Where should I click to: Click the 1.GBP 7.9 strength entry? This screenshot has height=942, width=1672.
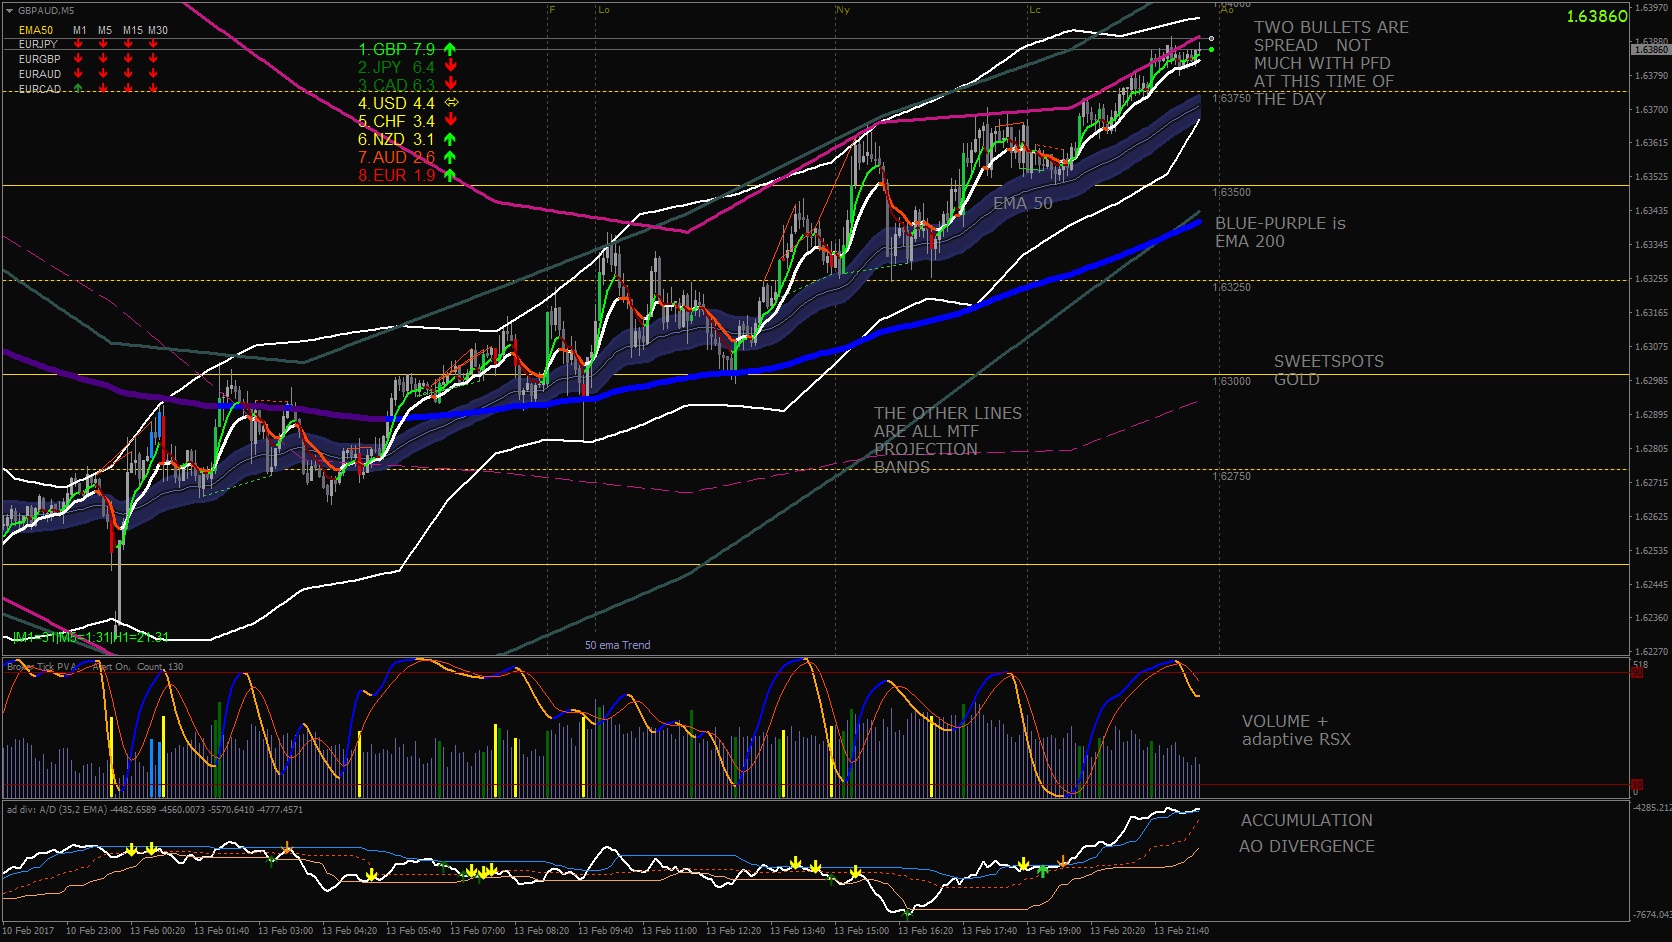tap(397, 49)
